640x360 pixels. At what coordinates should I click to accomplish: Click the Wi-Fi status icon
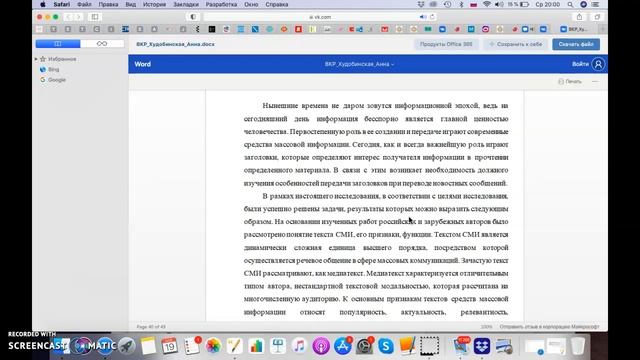[x=487, y=4]
